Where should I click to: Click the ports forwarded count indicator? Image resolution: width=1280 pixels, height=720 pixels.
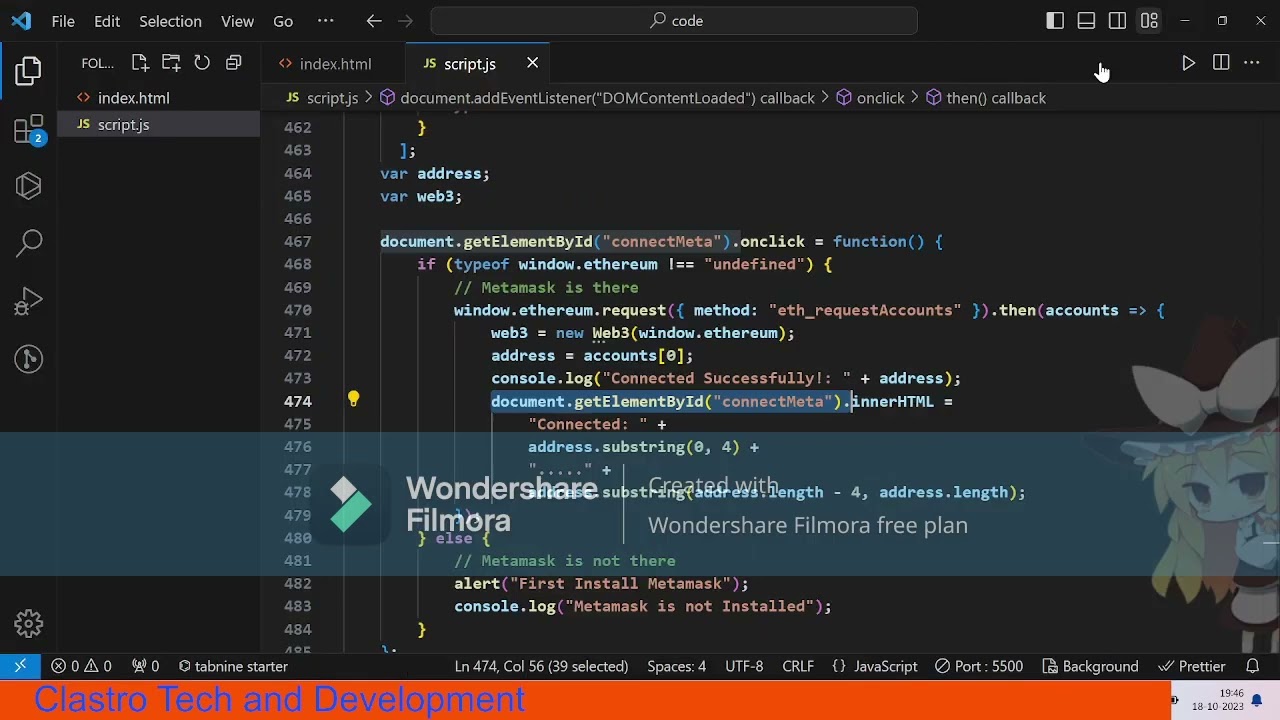coord(146,666)
